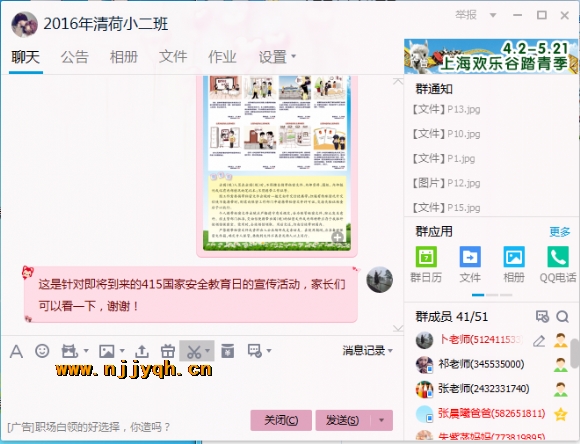The width and height of the screenshot is (580, 444).
Task: Click the chat scroll-up arrow
Action: [398, 81]
